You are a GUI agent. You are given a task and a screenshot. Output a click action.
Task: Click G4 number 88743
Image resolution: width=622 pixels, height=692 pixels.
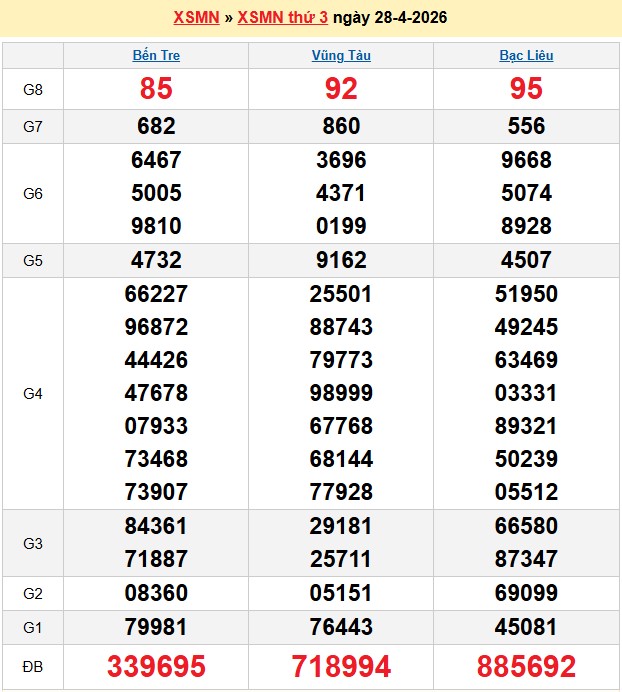click(x=341, y=327)
